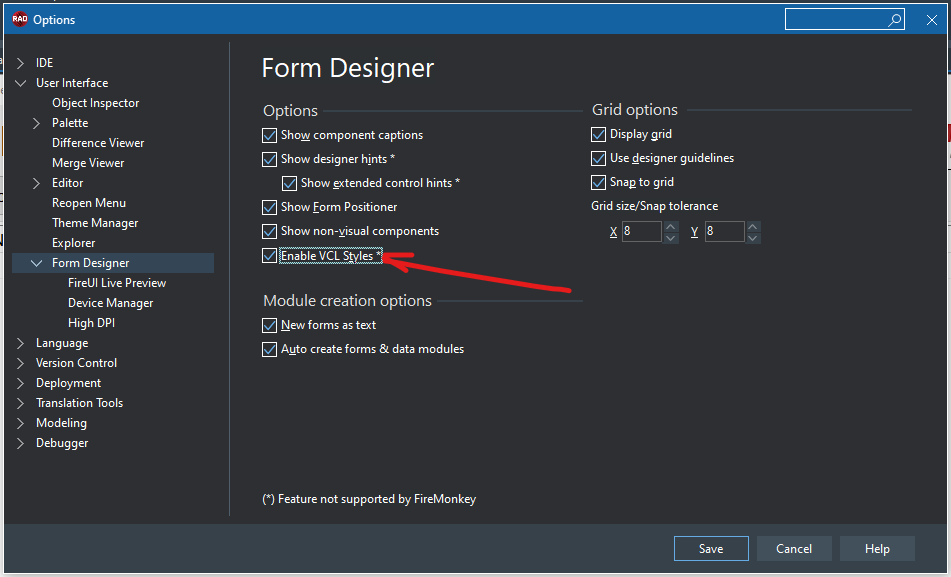Expand the IDE tree node
Viewport: 951px width, 577px height.
[21, 63]
